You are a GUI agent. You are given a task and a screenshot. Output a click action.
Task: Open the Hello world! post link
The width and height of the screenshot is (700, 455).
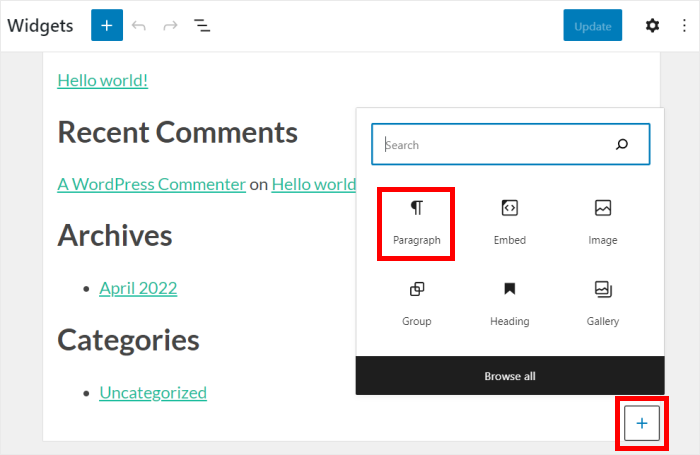[102, 80]
